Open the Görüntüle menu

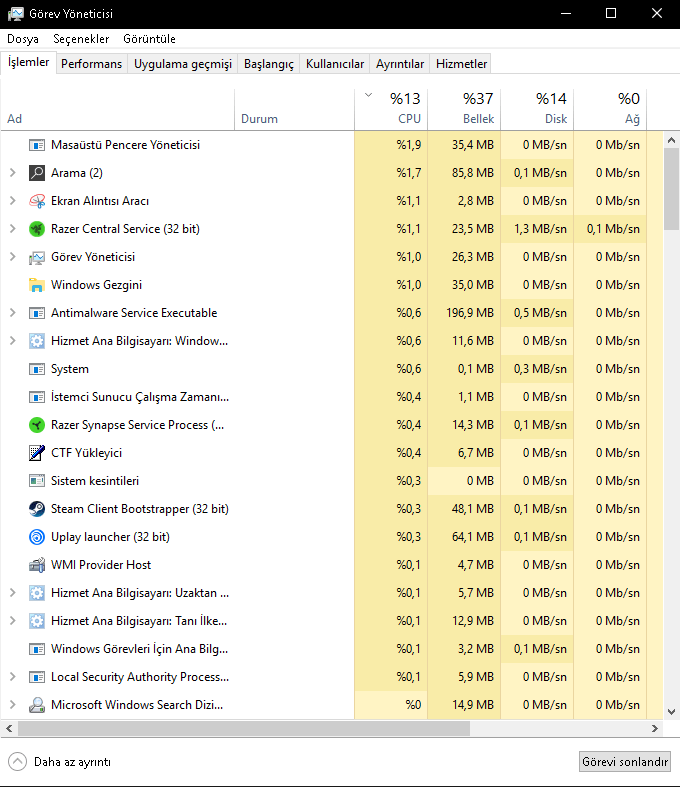coord(149,39)
